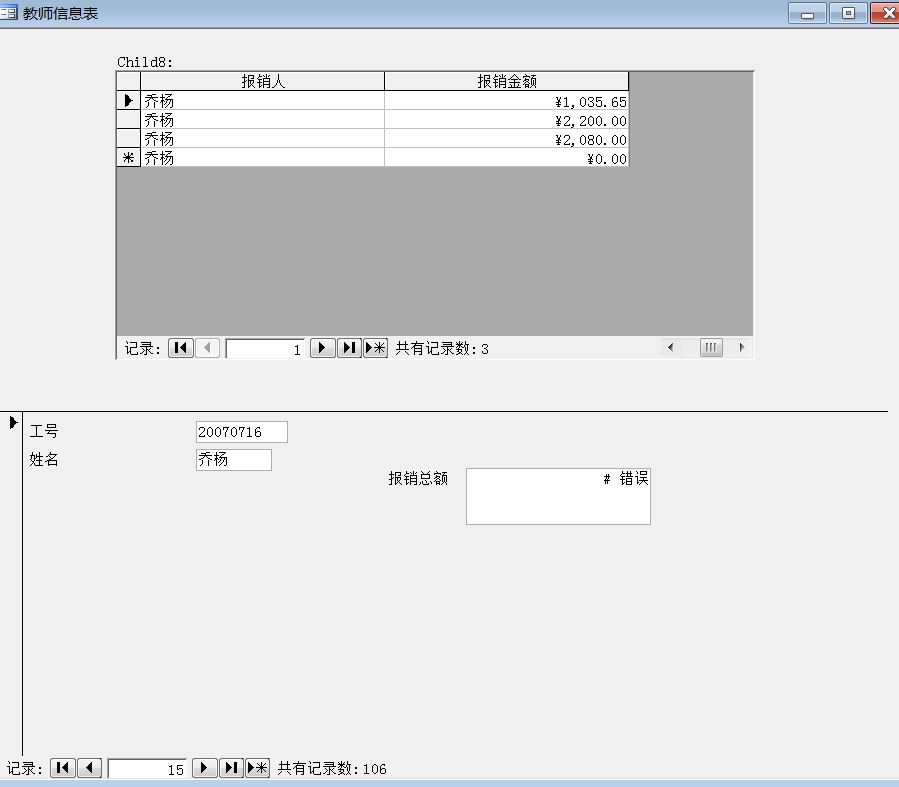Click the 姓名 text box
899x787 pixels.
click(233, 460)
